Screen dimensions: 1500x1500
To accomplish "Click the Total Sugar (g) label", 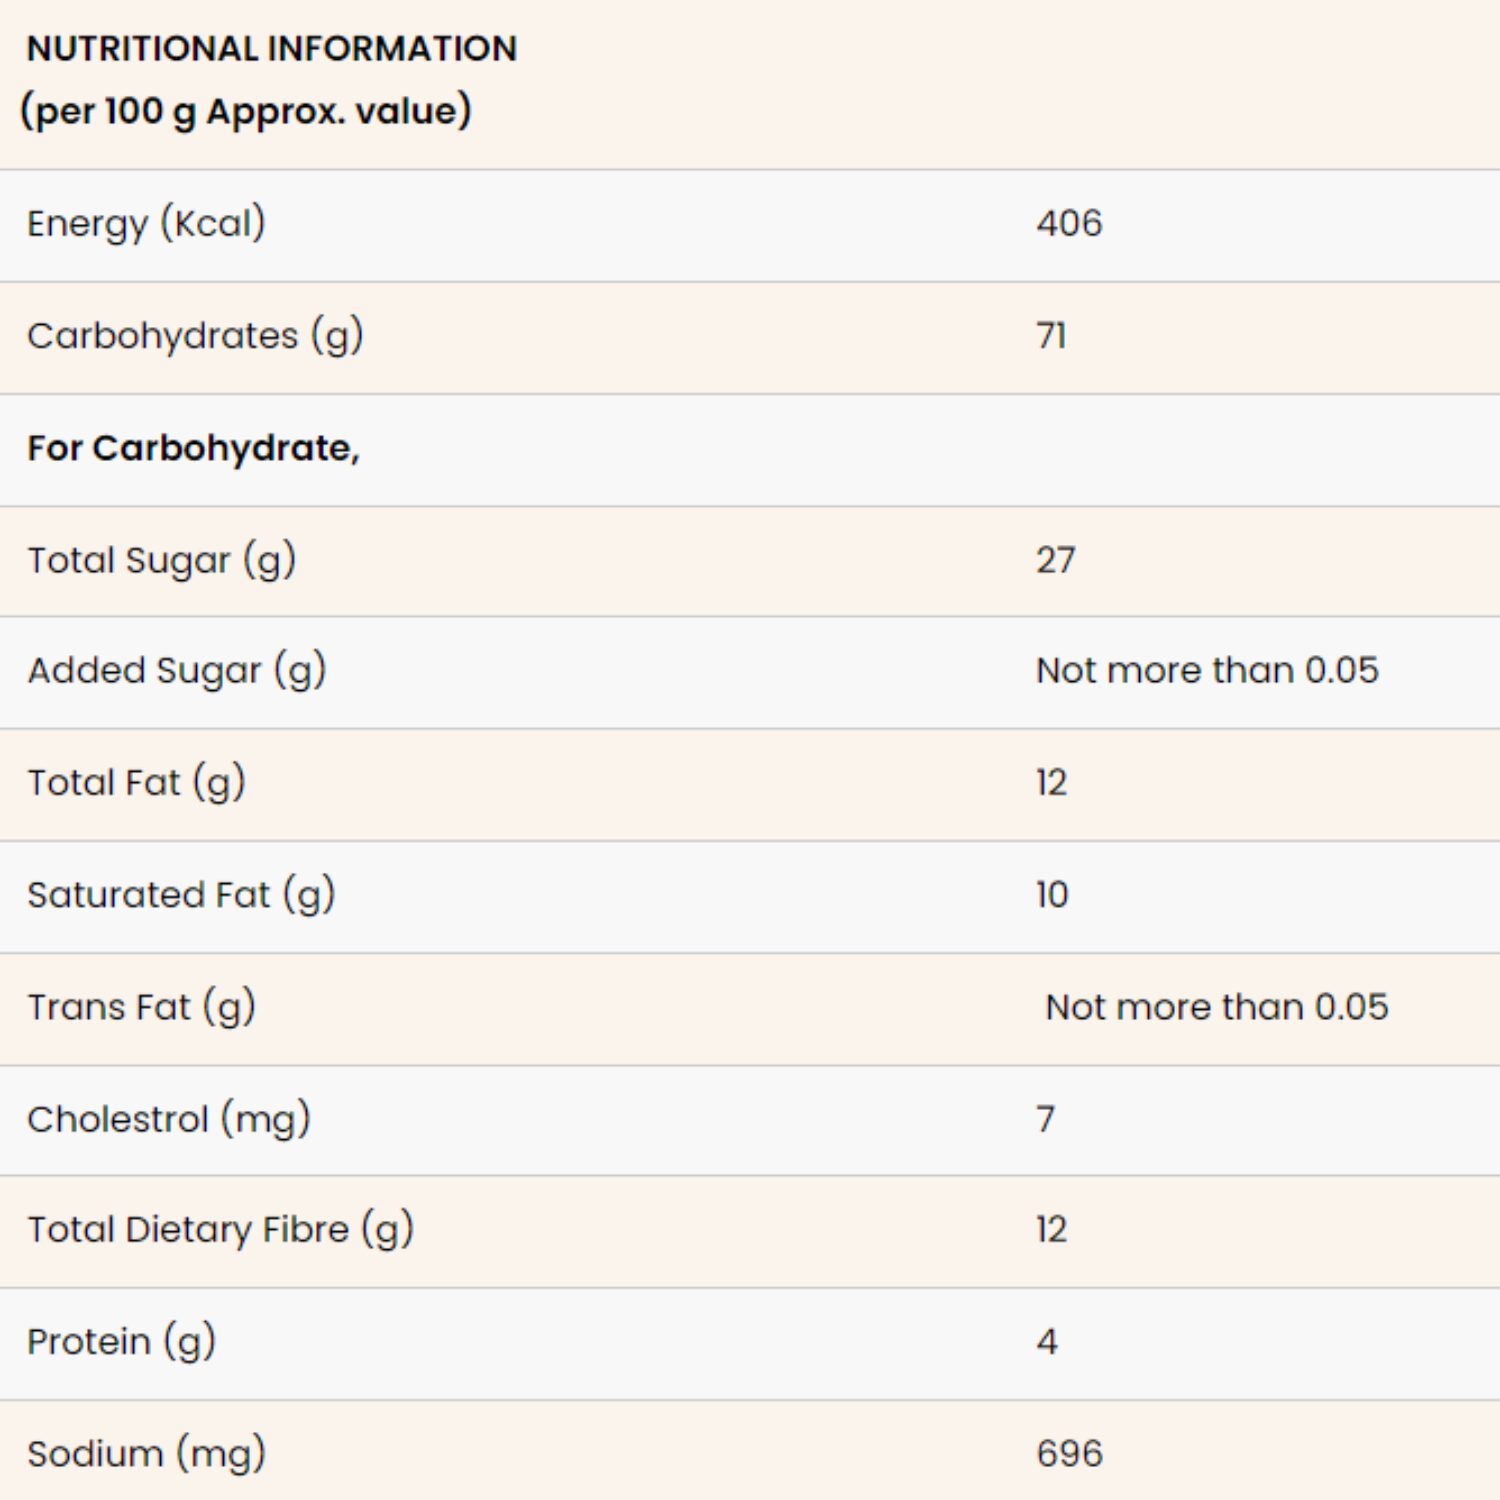I will coord(161,561).
